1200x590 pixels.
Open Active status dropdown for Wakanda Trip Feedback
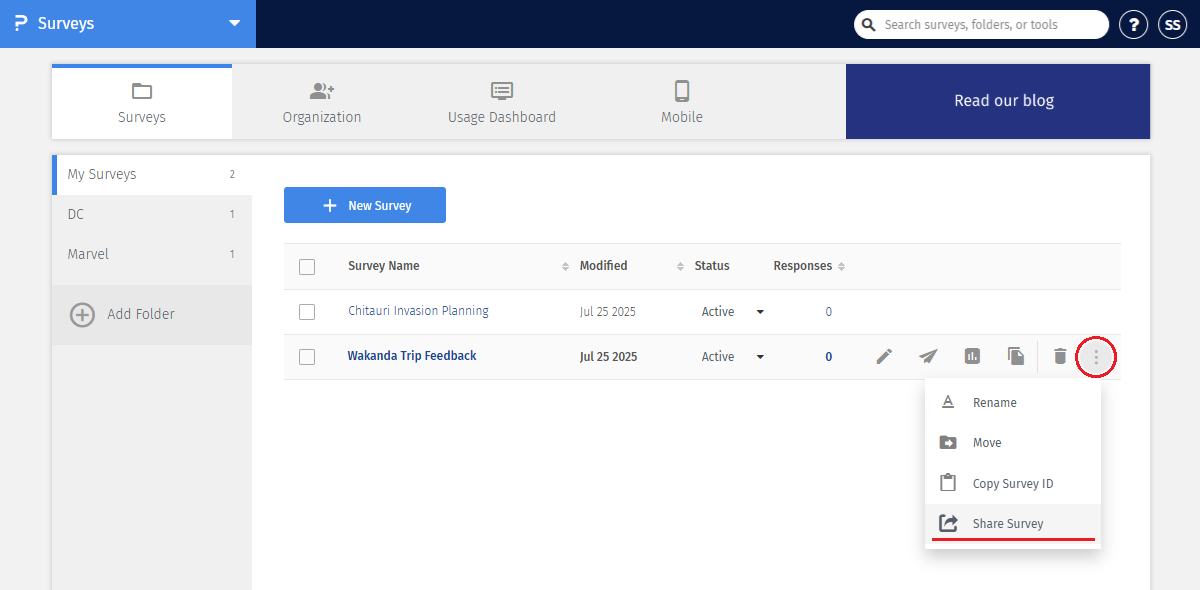coord(760,357)
